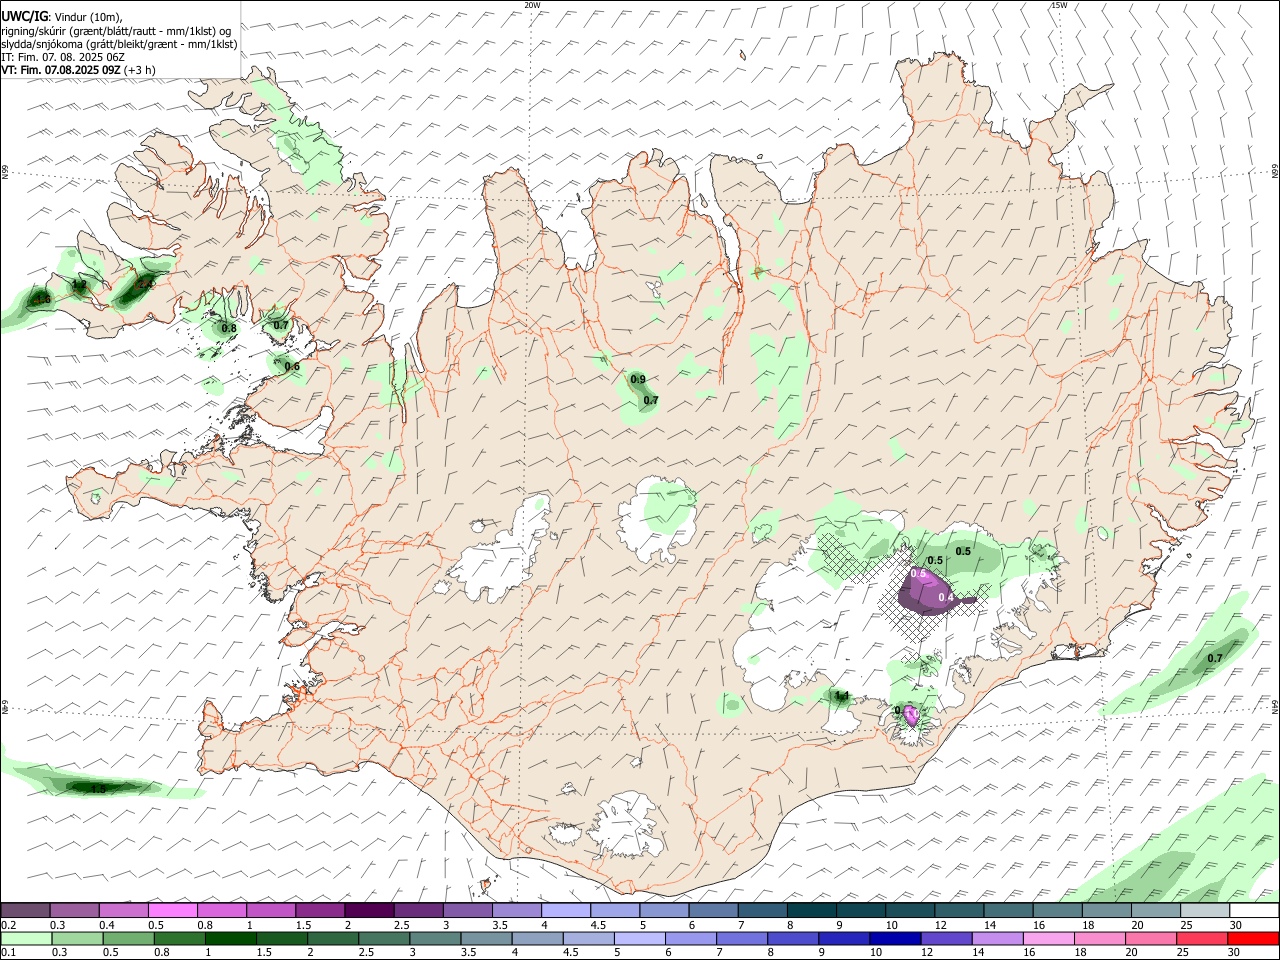This screenshot has width=1280, height=960.
Task: Click the offshore 0.7 value southeast of Iceland
Action: click(1215, 658)
